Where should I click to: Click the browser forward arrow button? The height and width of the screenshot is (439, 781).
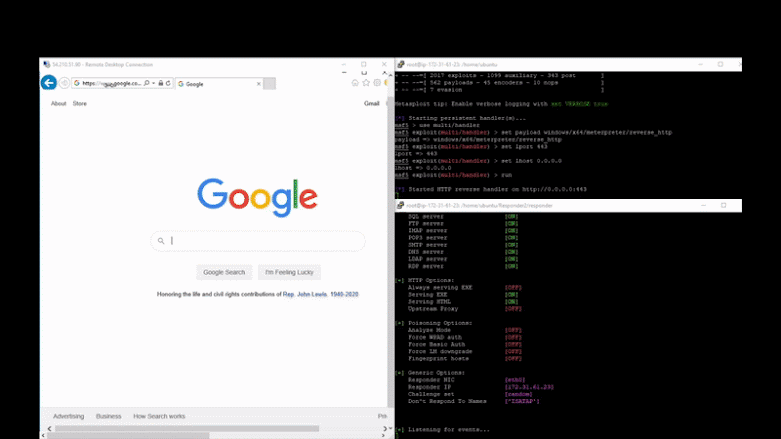pos(64,83)
